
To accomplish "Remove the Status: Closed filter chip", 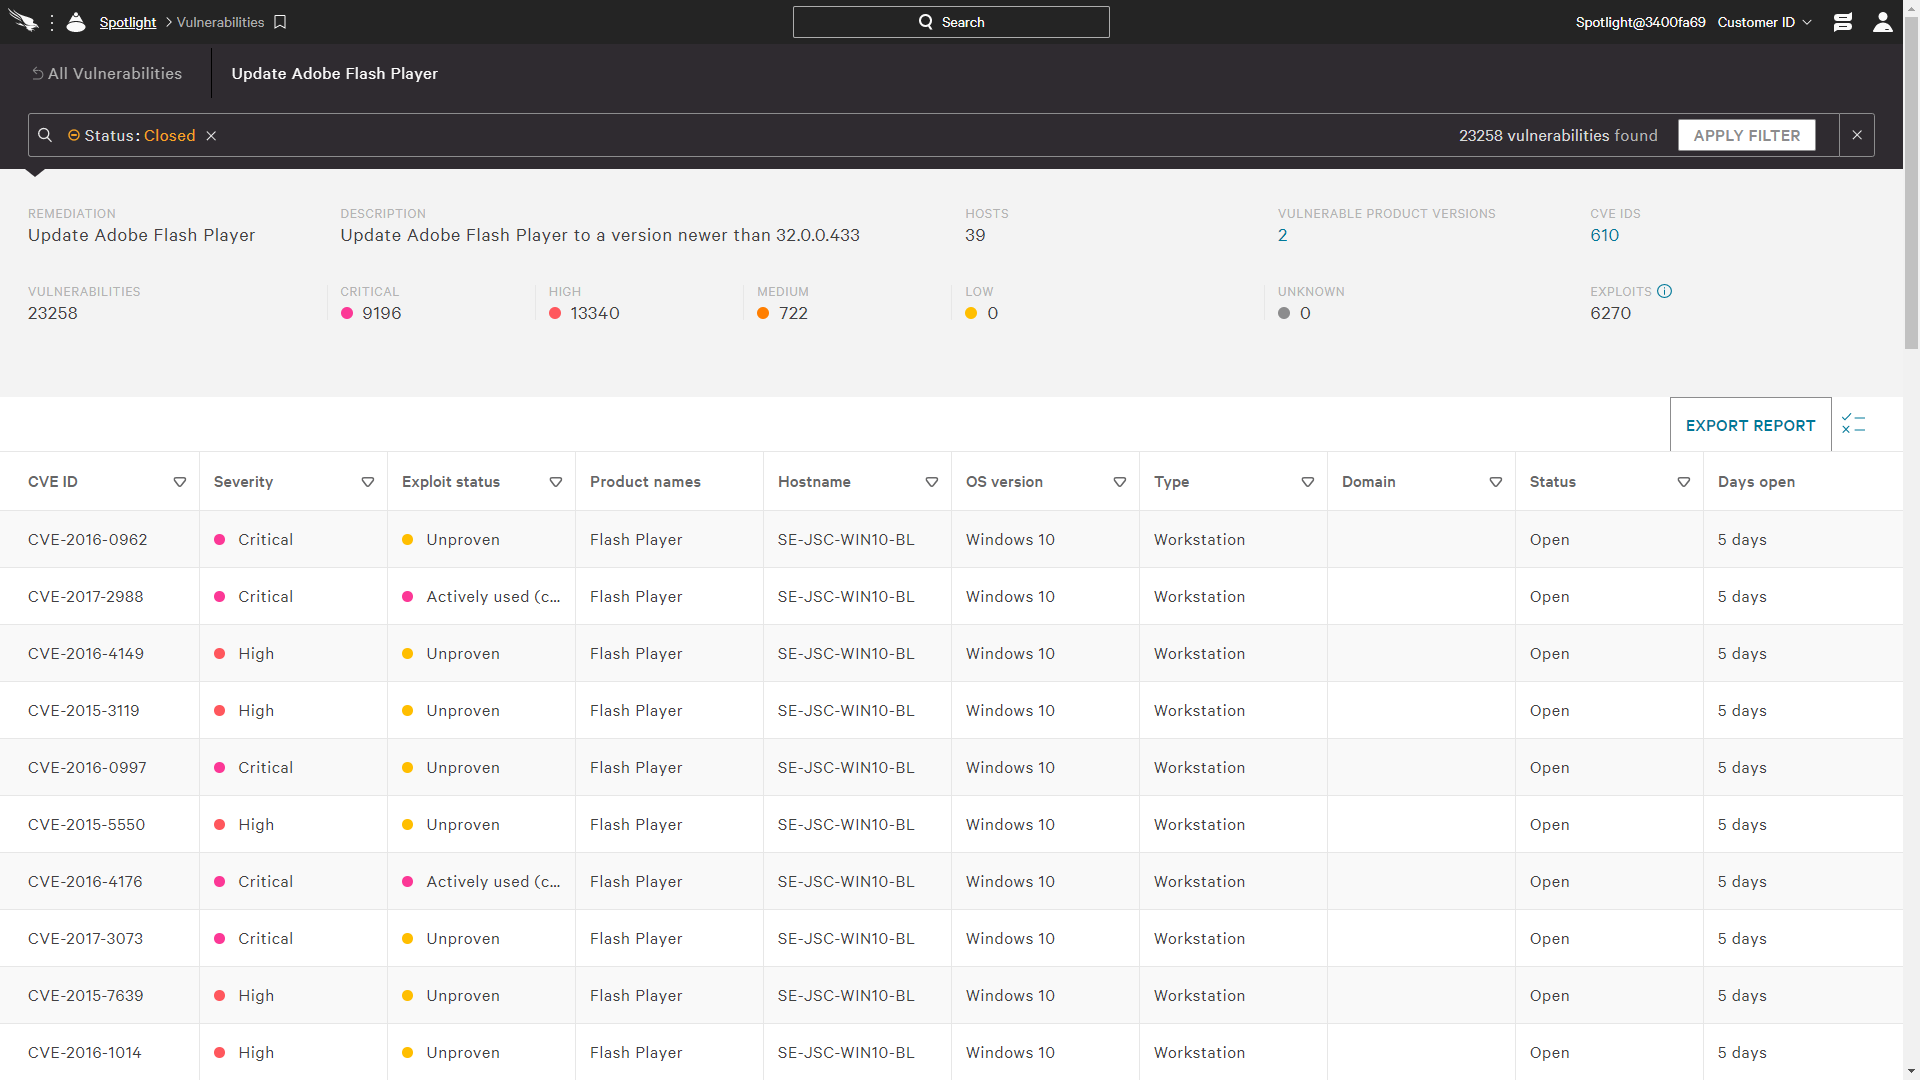I will point(211,136).
